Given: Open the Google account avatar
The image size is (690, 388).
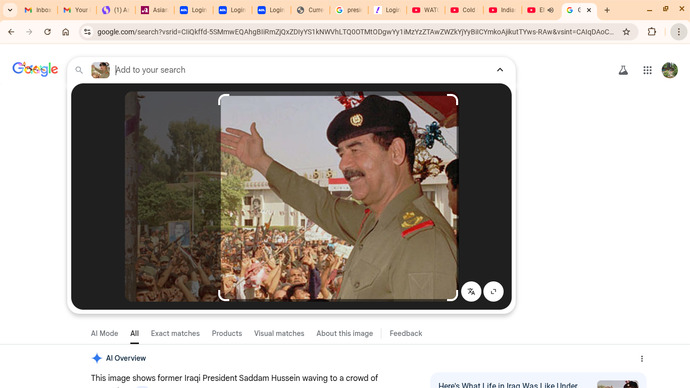Looking at the screenshot, I should [670, 70].
